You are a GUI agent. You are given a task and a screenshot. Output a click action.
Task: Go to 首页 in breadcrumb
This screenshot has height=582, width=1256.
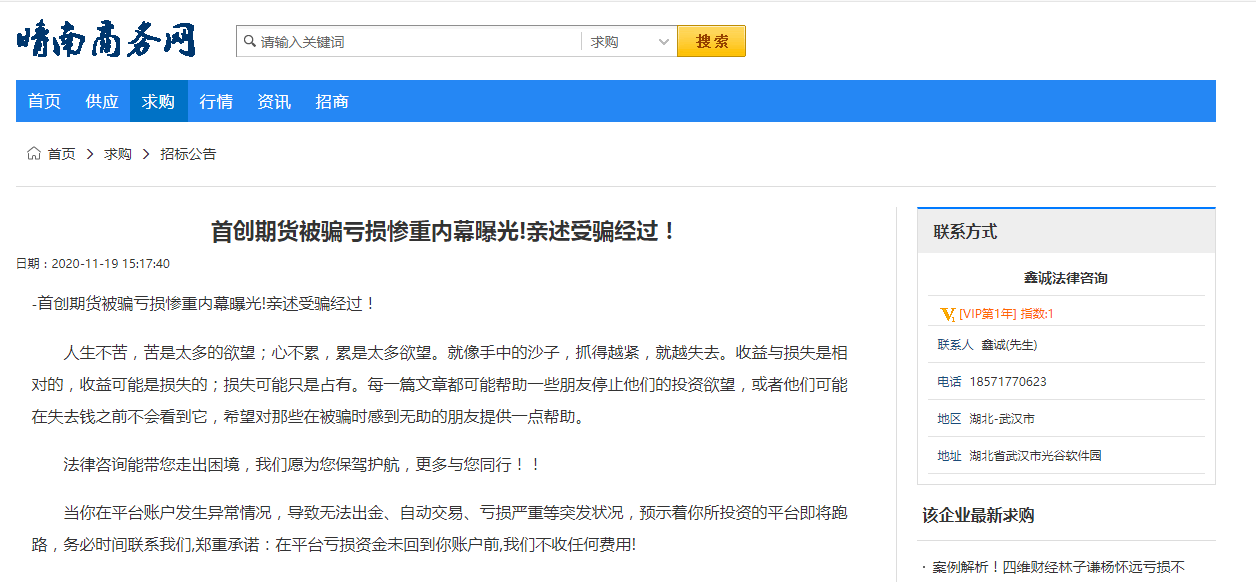click(62, 154)
